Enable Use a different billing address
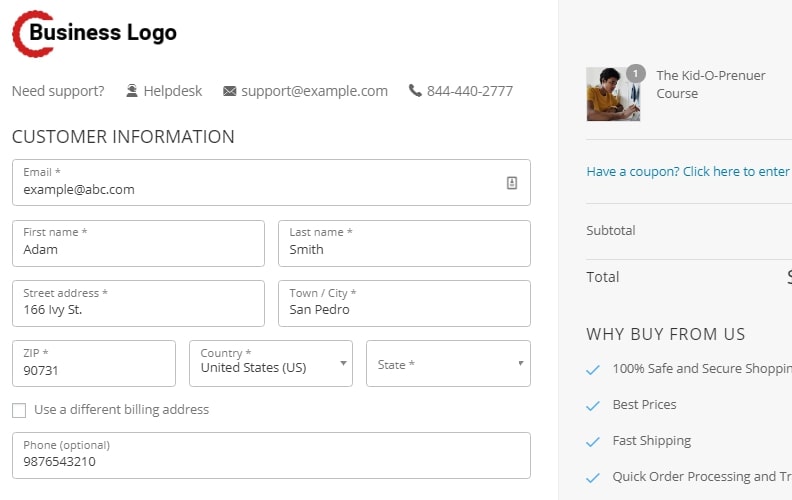 pyautogui.click(x=19, y=410)
